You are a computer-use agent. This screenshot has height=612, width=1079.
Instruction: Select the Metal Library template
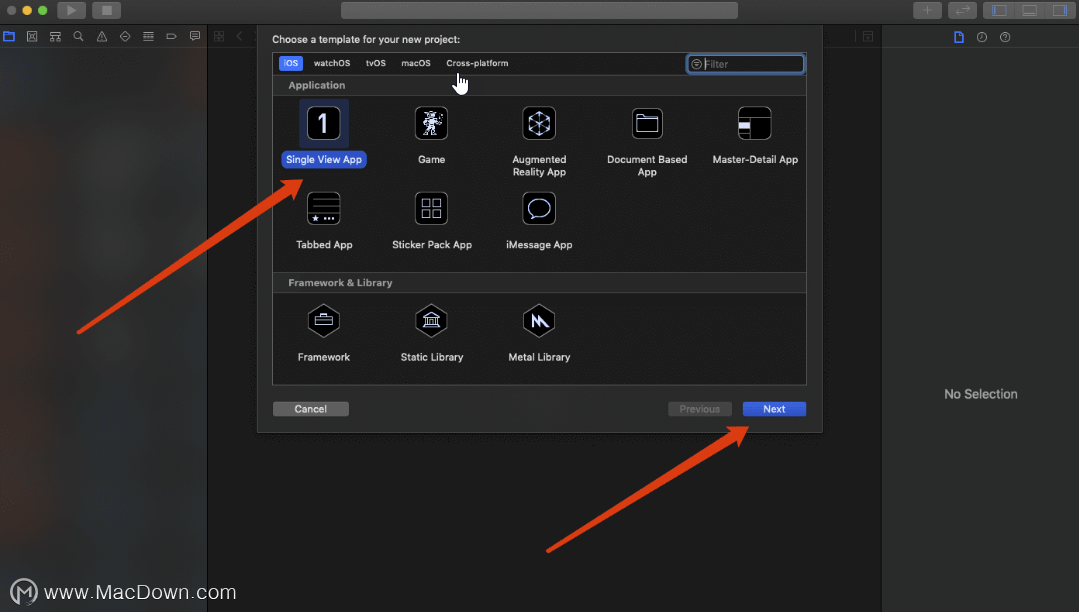[x=539, y=321]
